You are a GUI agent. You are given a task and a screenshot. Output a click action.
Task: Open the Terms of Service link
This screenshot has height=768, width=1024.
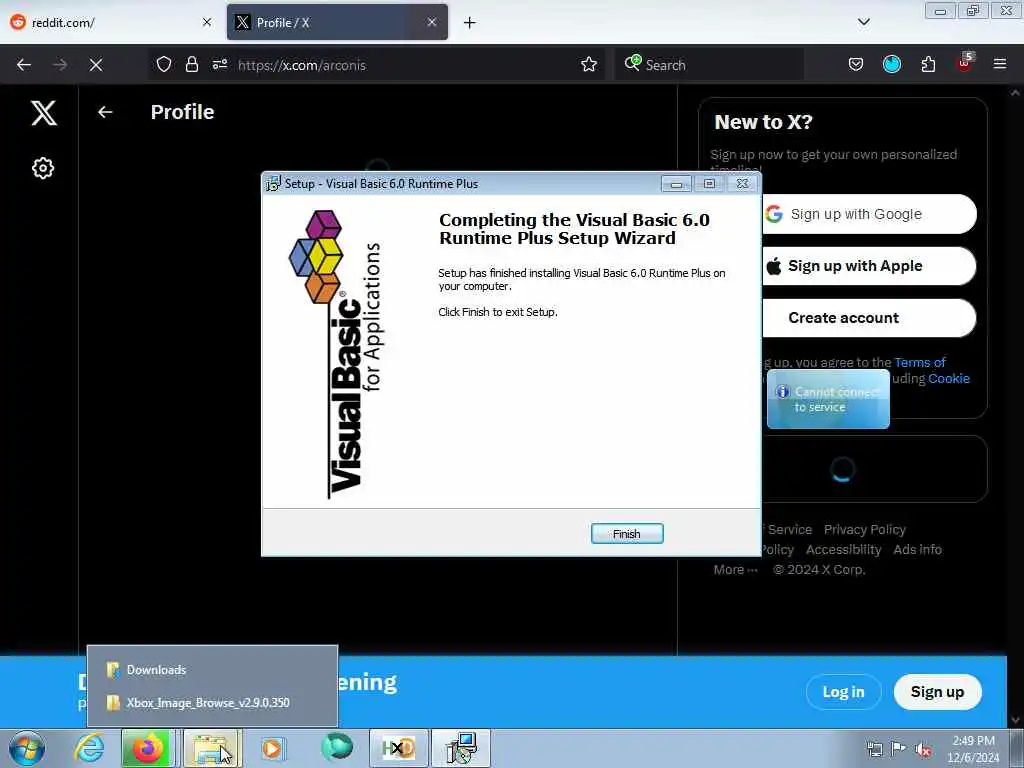920,362
